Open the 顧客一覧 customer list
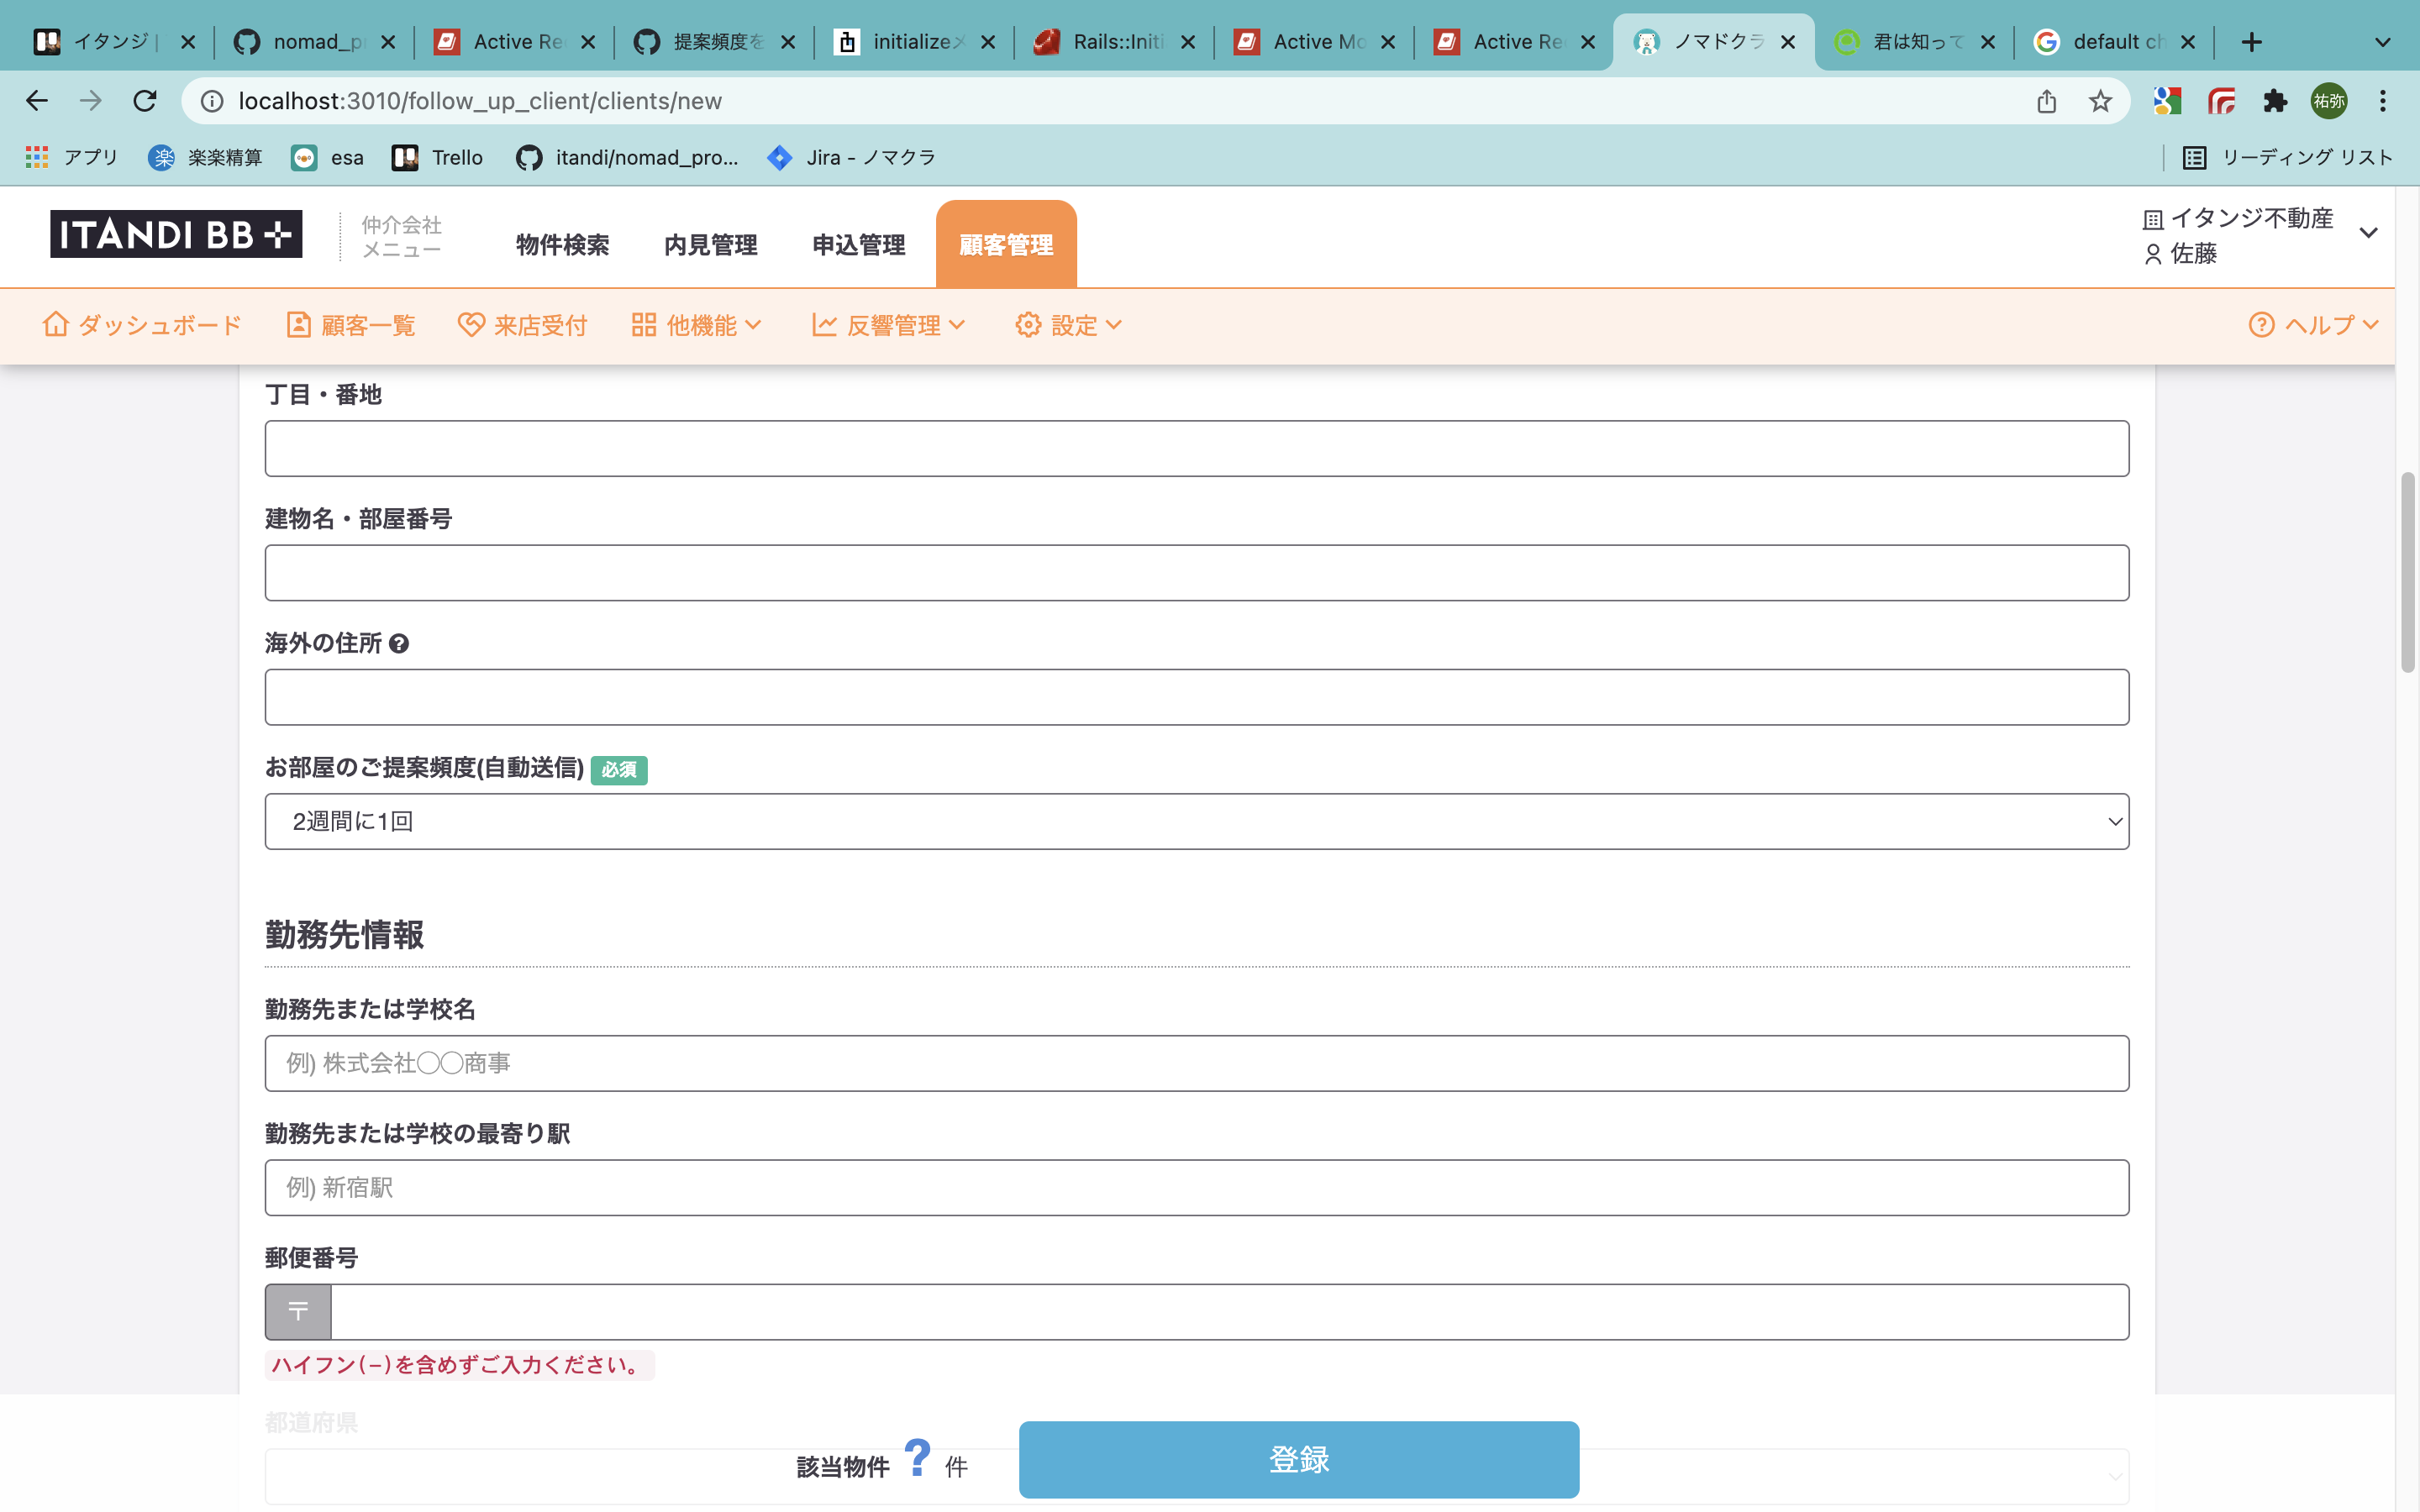Viewport: 2420px width, 1512px height. click(x=350, y=325)
